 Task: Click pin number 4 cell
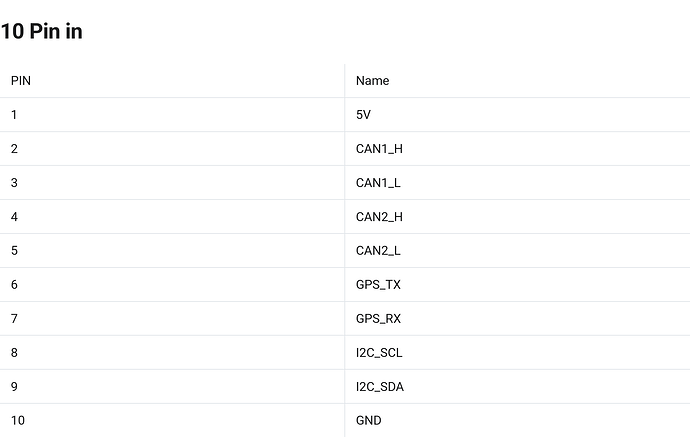(x=14, y=217)
